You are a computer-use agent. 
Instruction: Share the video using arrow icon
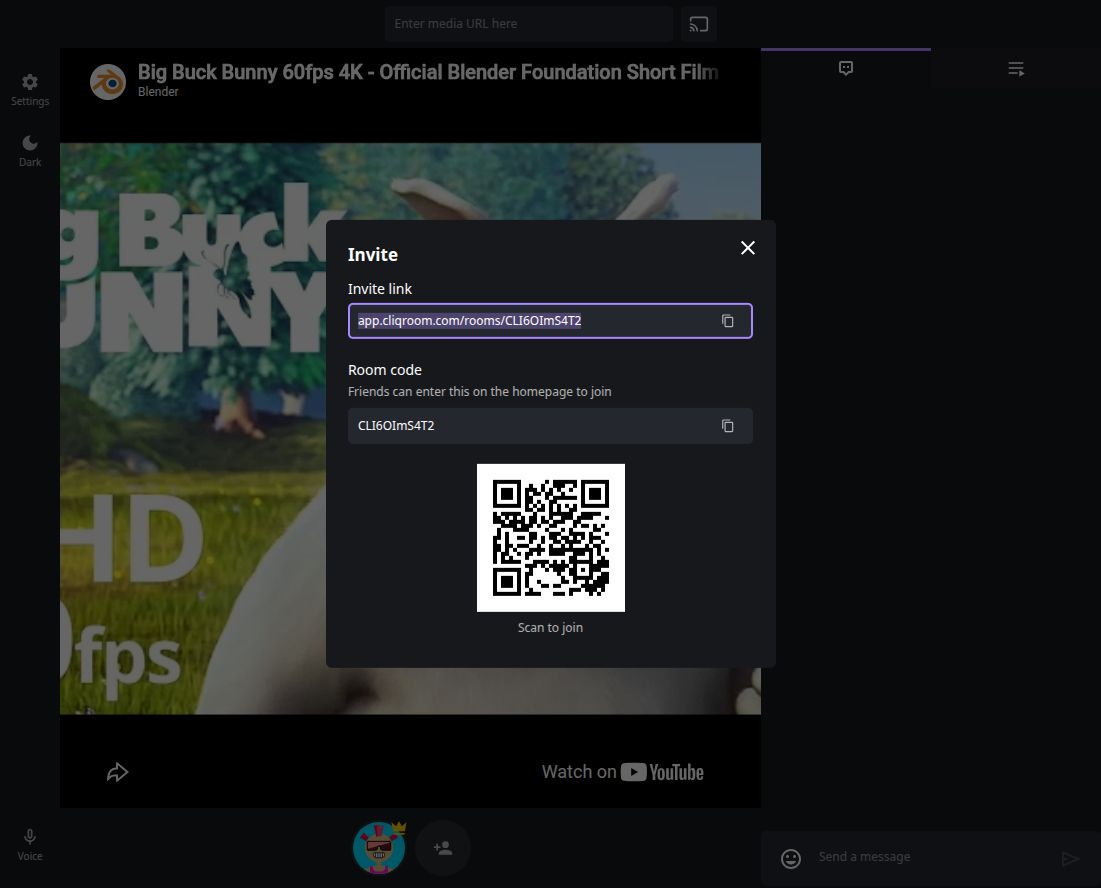coord(117,772)
